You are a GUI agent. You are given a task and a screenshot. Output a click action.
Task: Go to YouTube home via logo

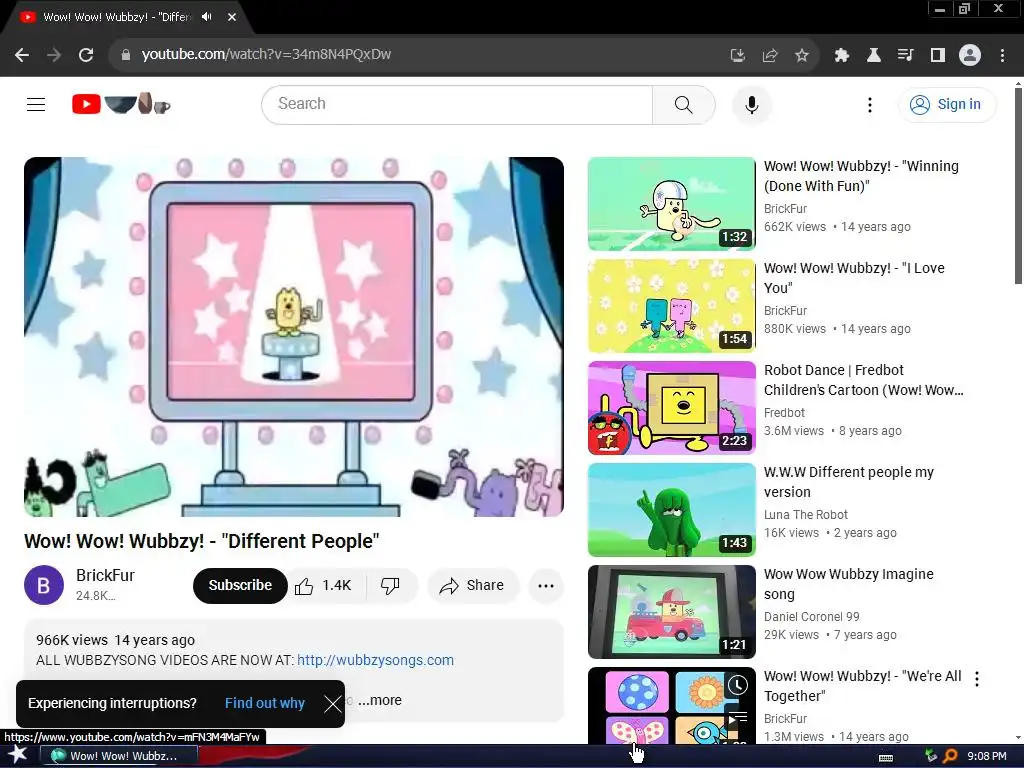tap(121, 104)
